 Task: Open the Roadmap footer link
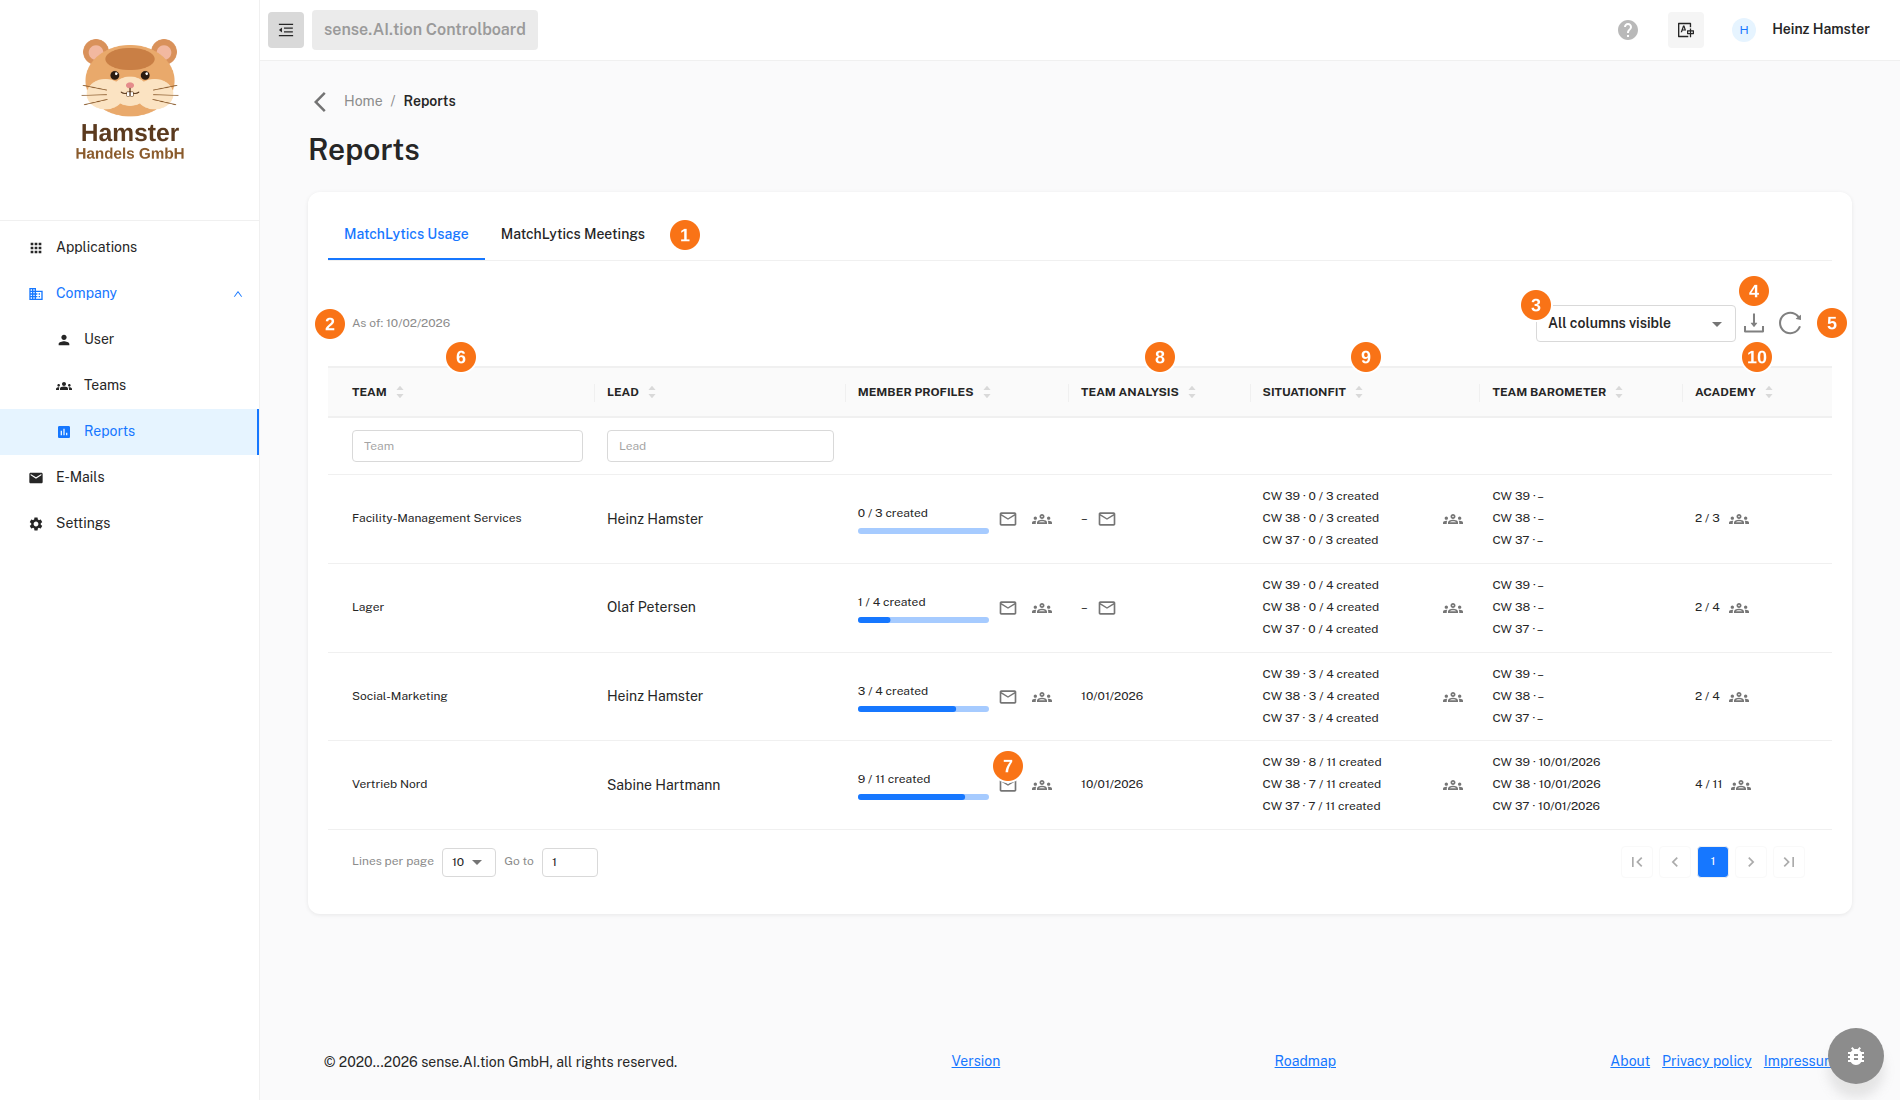pyautogui.click(x=1305, y=1061)
